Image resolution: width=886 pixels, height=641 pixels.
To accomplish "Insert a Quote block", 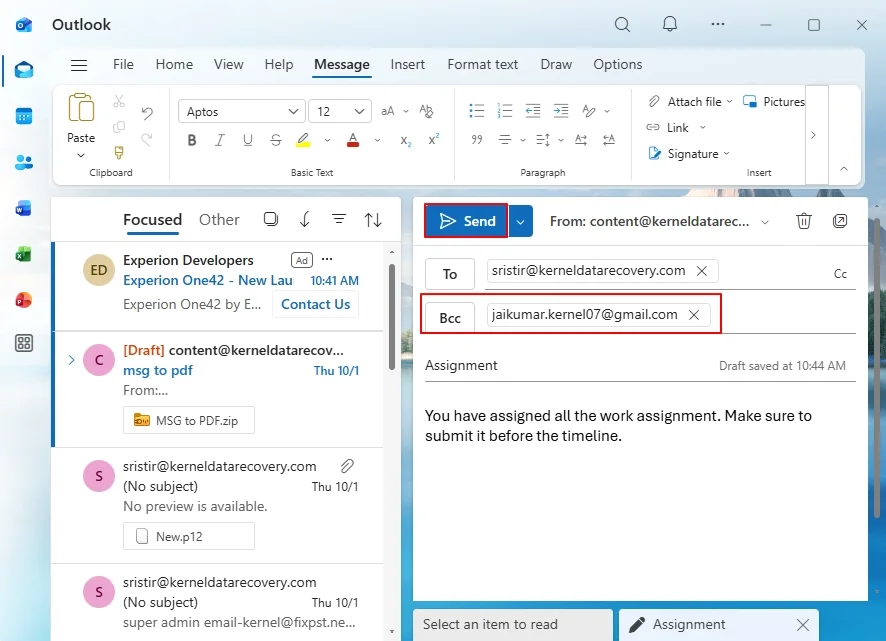I will (x=477, y=140).
